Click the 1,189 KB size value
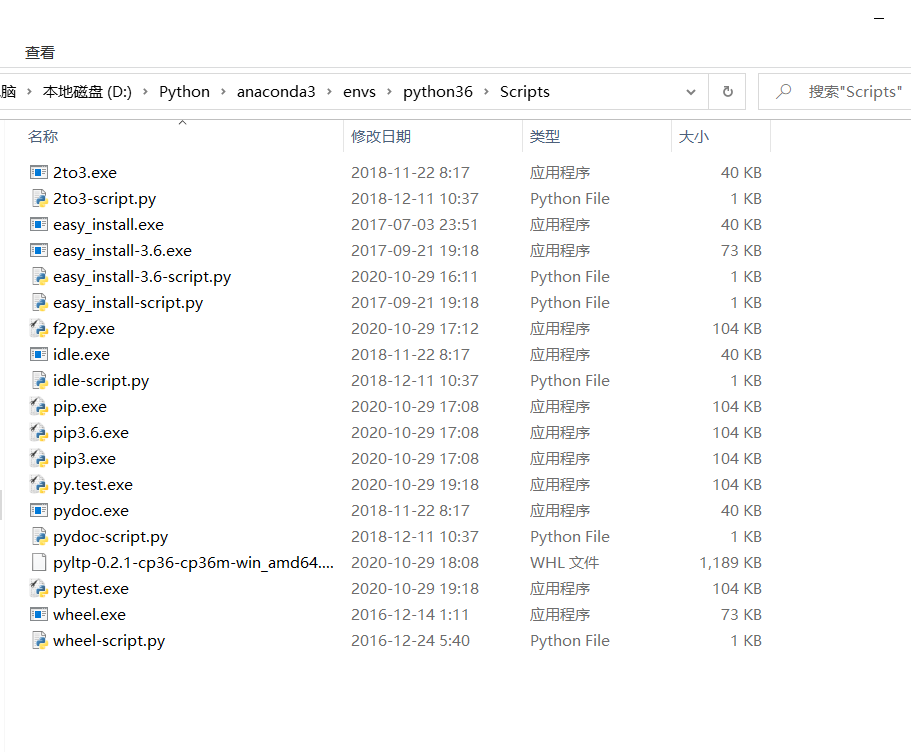 pos(730,563)
